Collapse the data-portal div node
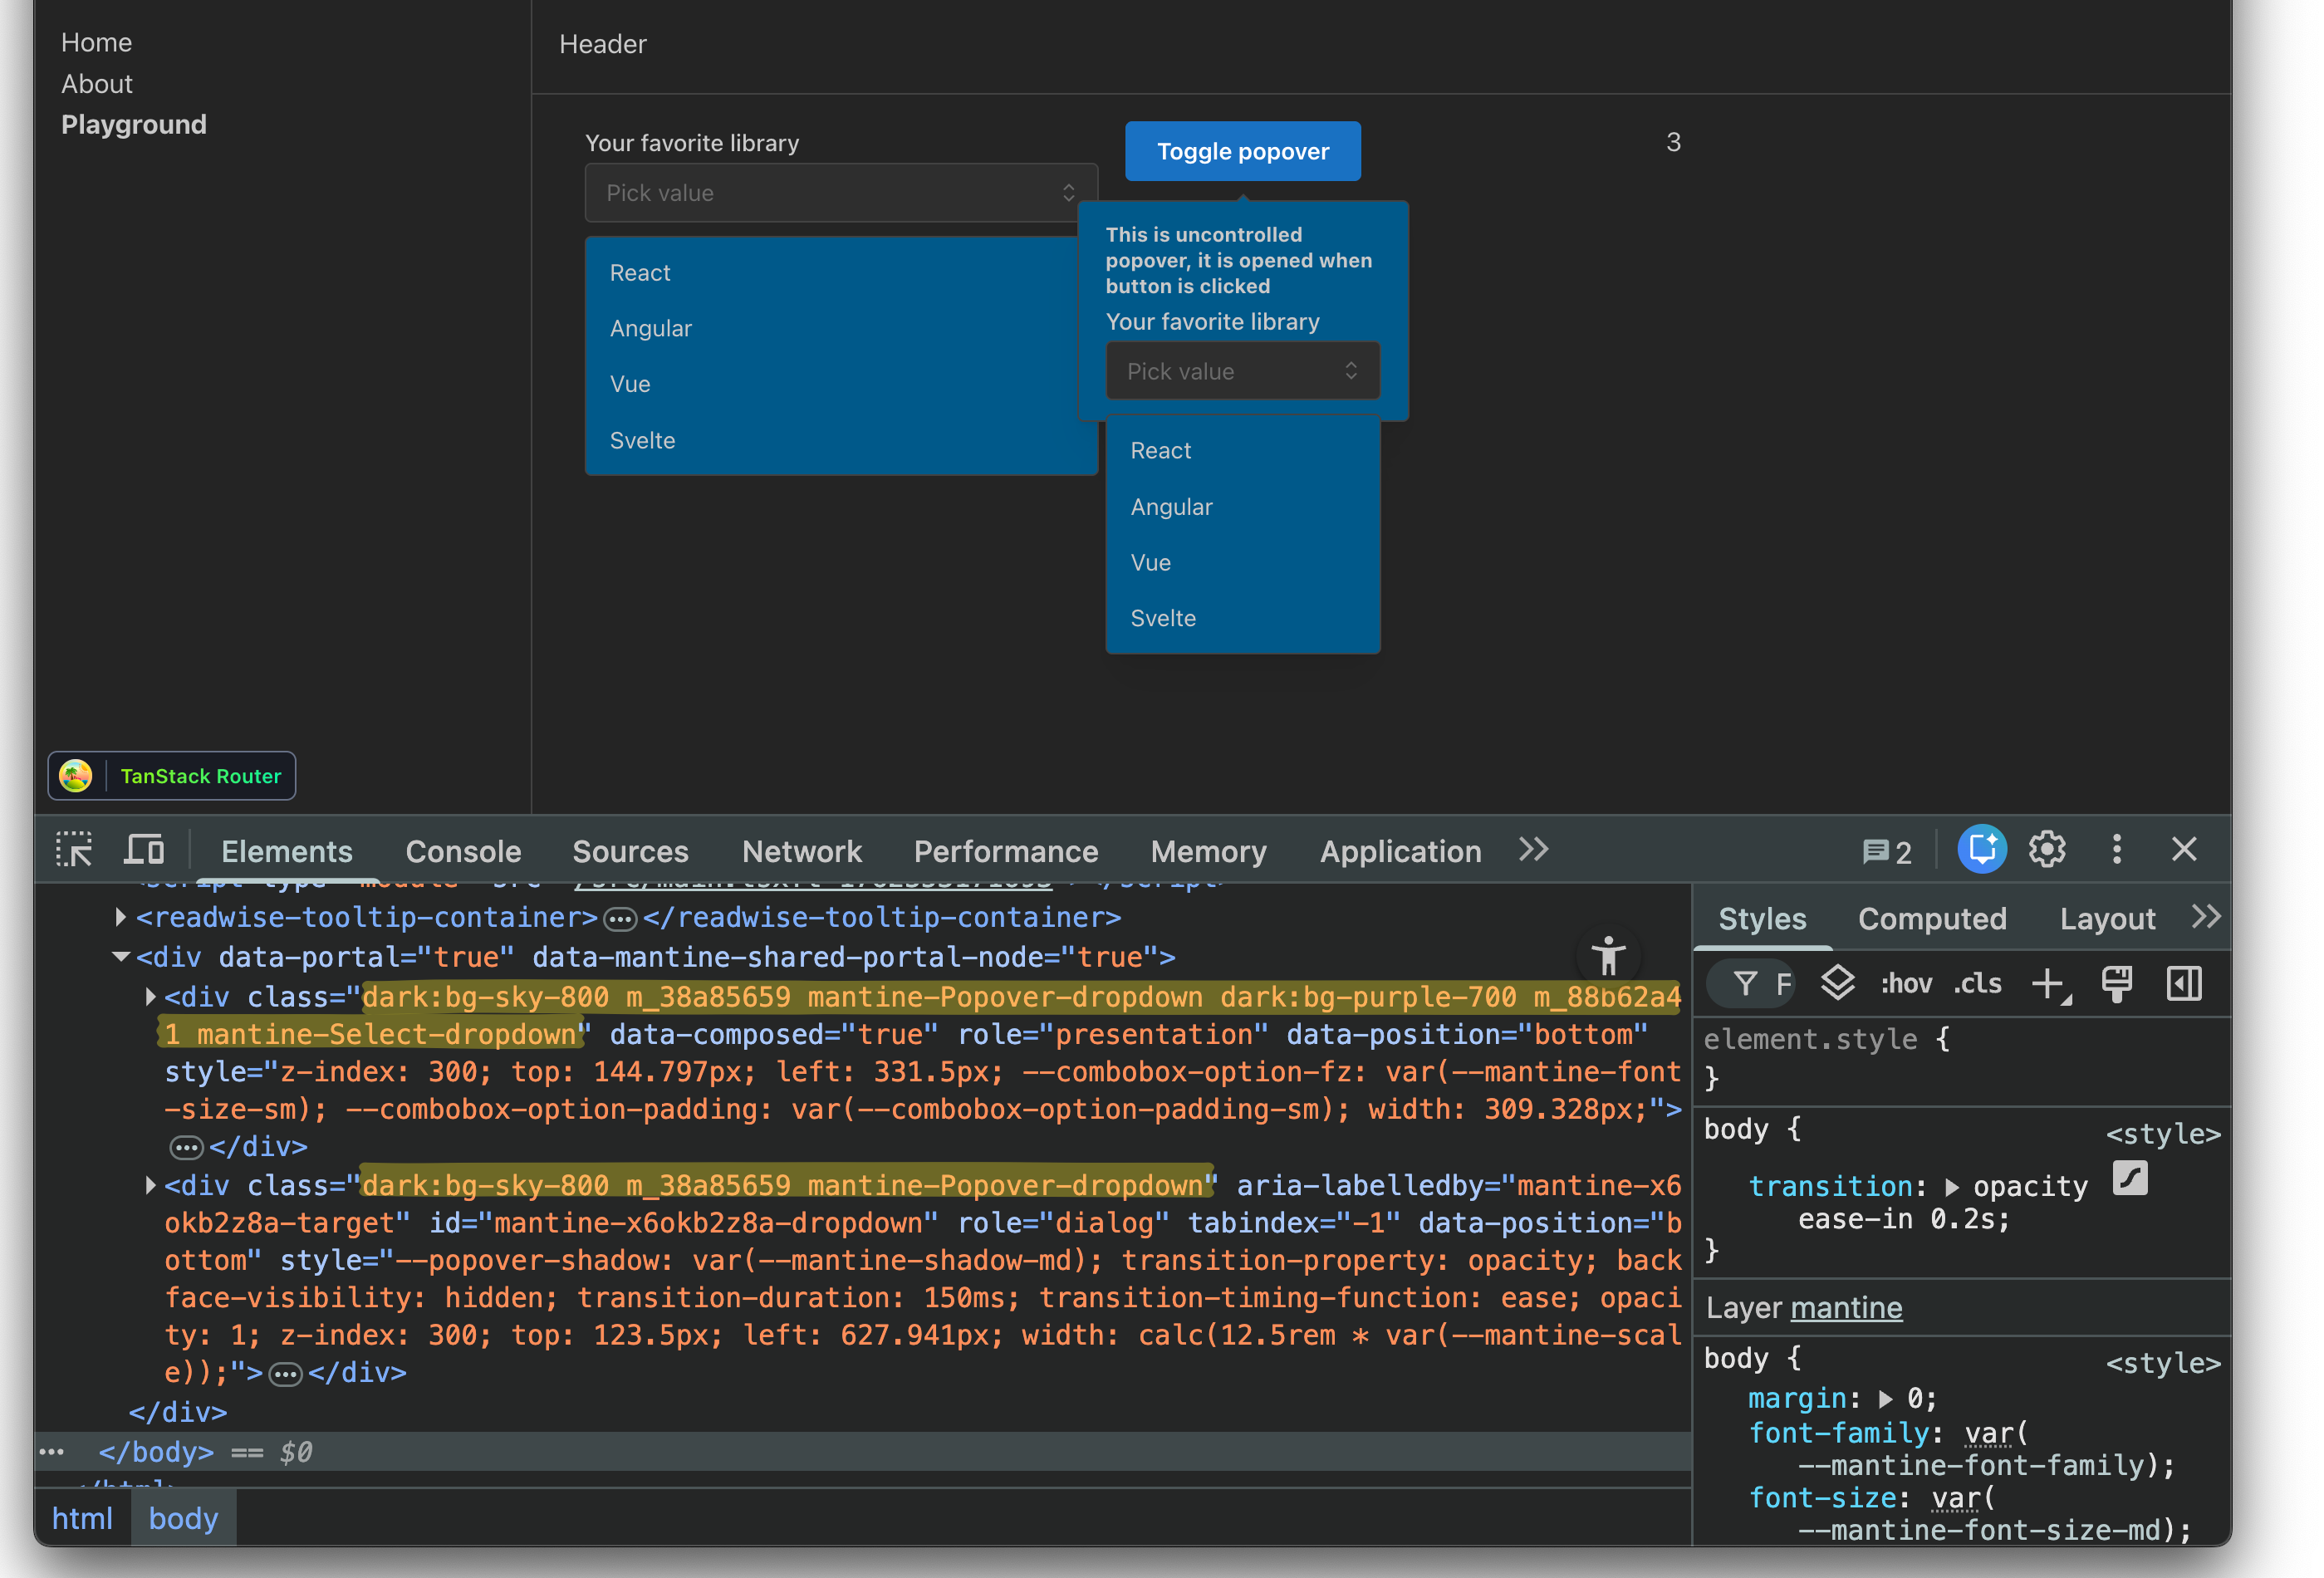 tap(121, 957)
